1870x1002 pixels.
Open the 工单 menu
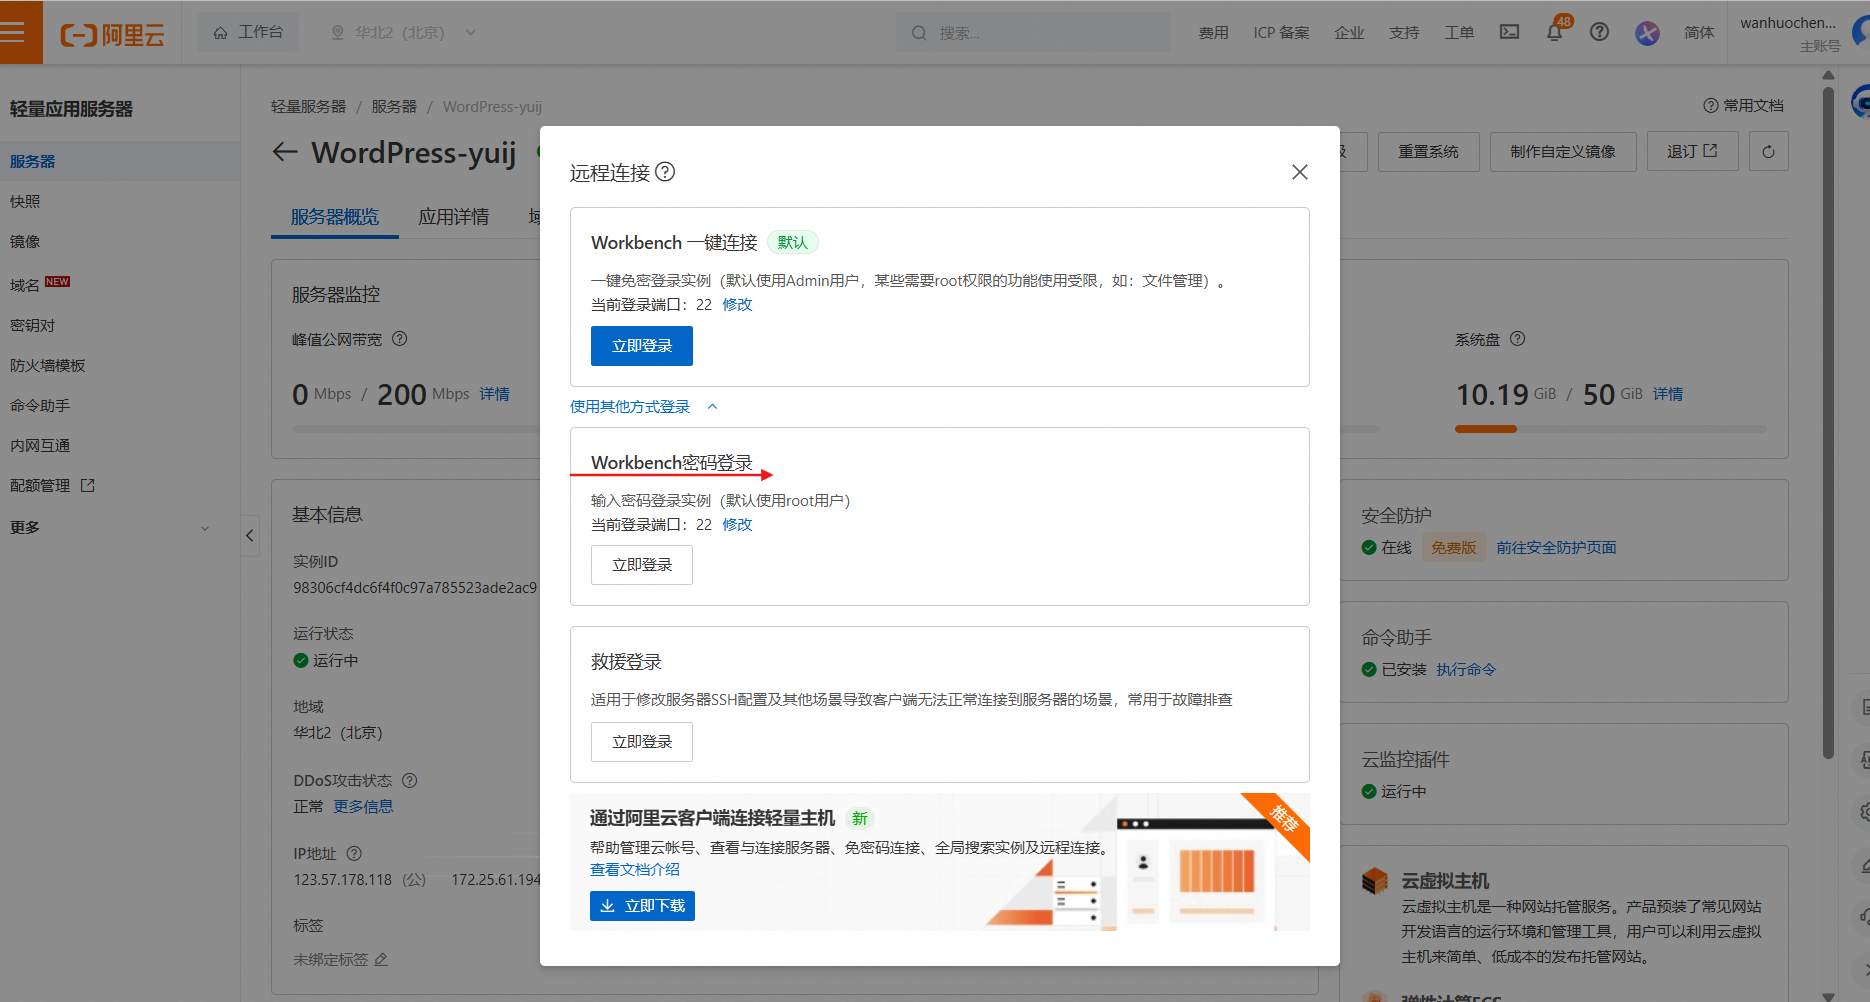pyautogui.click(x=1459, y=33)
